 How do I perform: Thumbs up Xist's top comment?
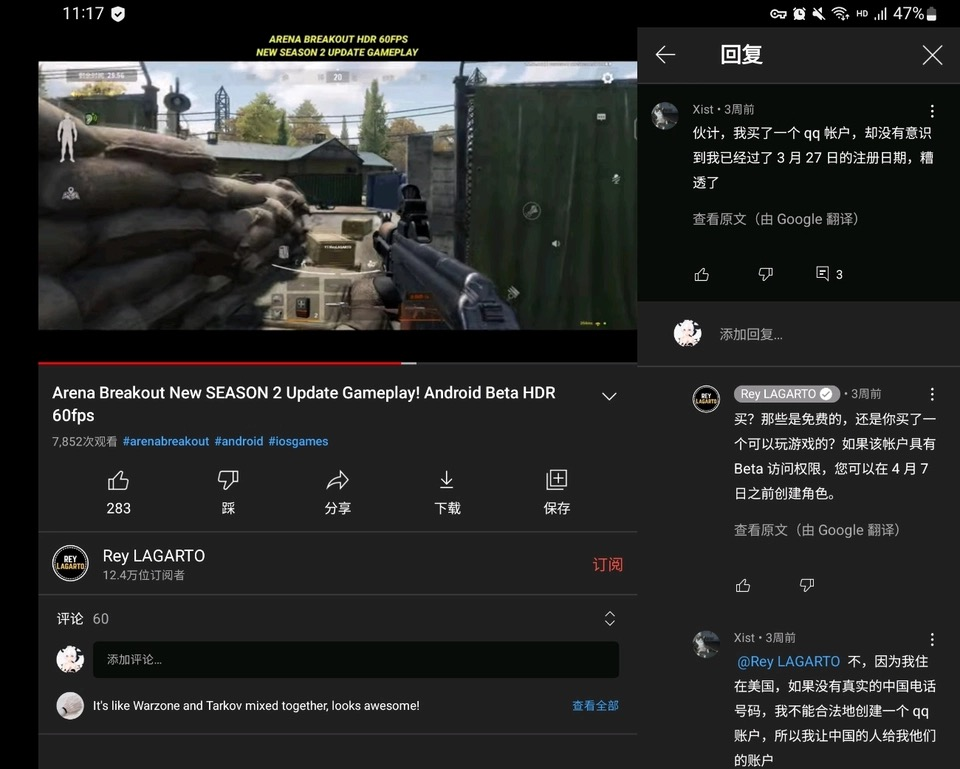(702, 274)
